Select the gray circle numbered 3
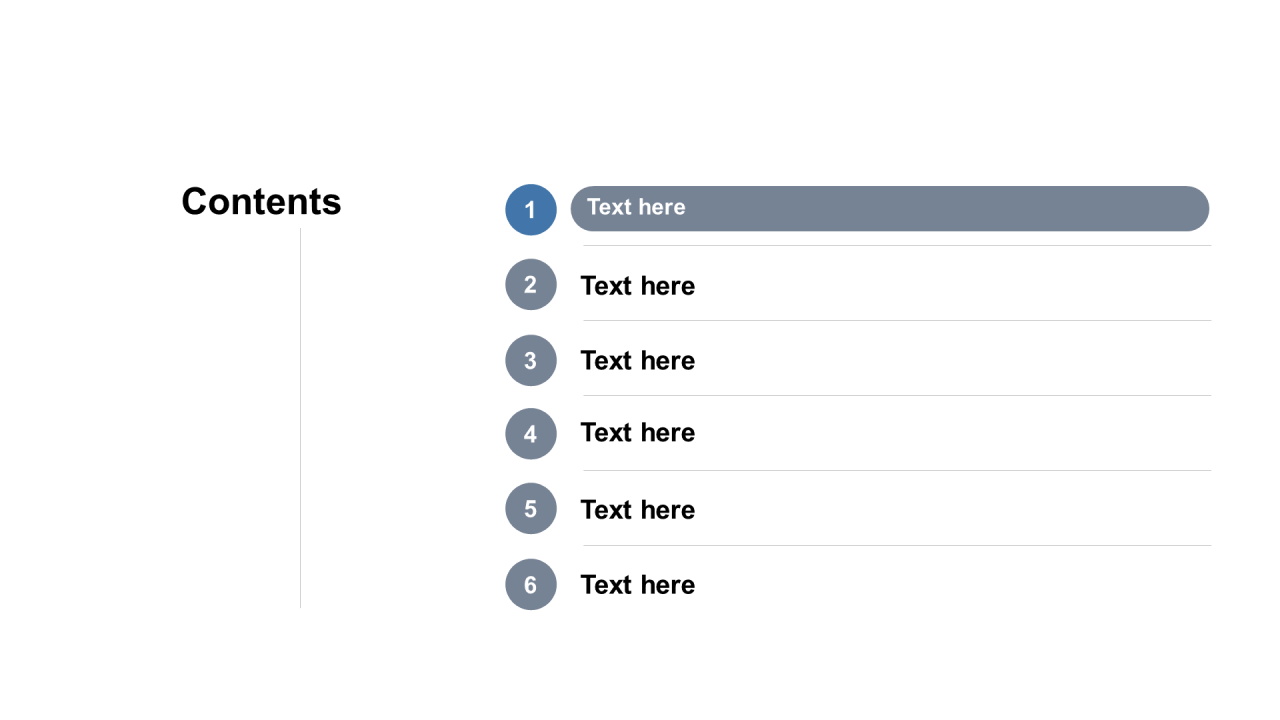1280x720 pixels. click(x=531, y=360)
